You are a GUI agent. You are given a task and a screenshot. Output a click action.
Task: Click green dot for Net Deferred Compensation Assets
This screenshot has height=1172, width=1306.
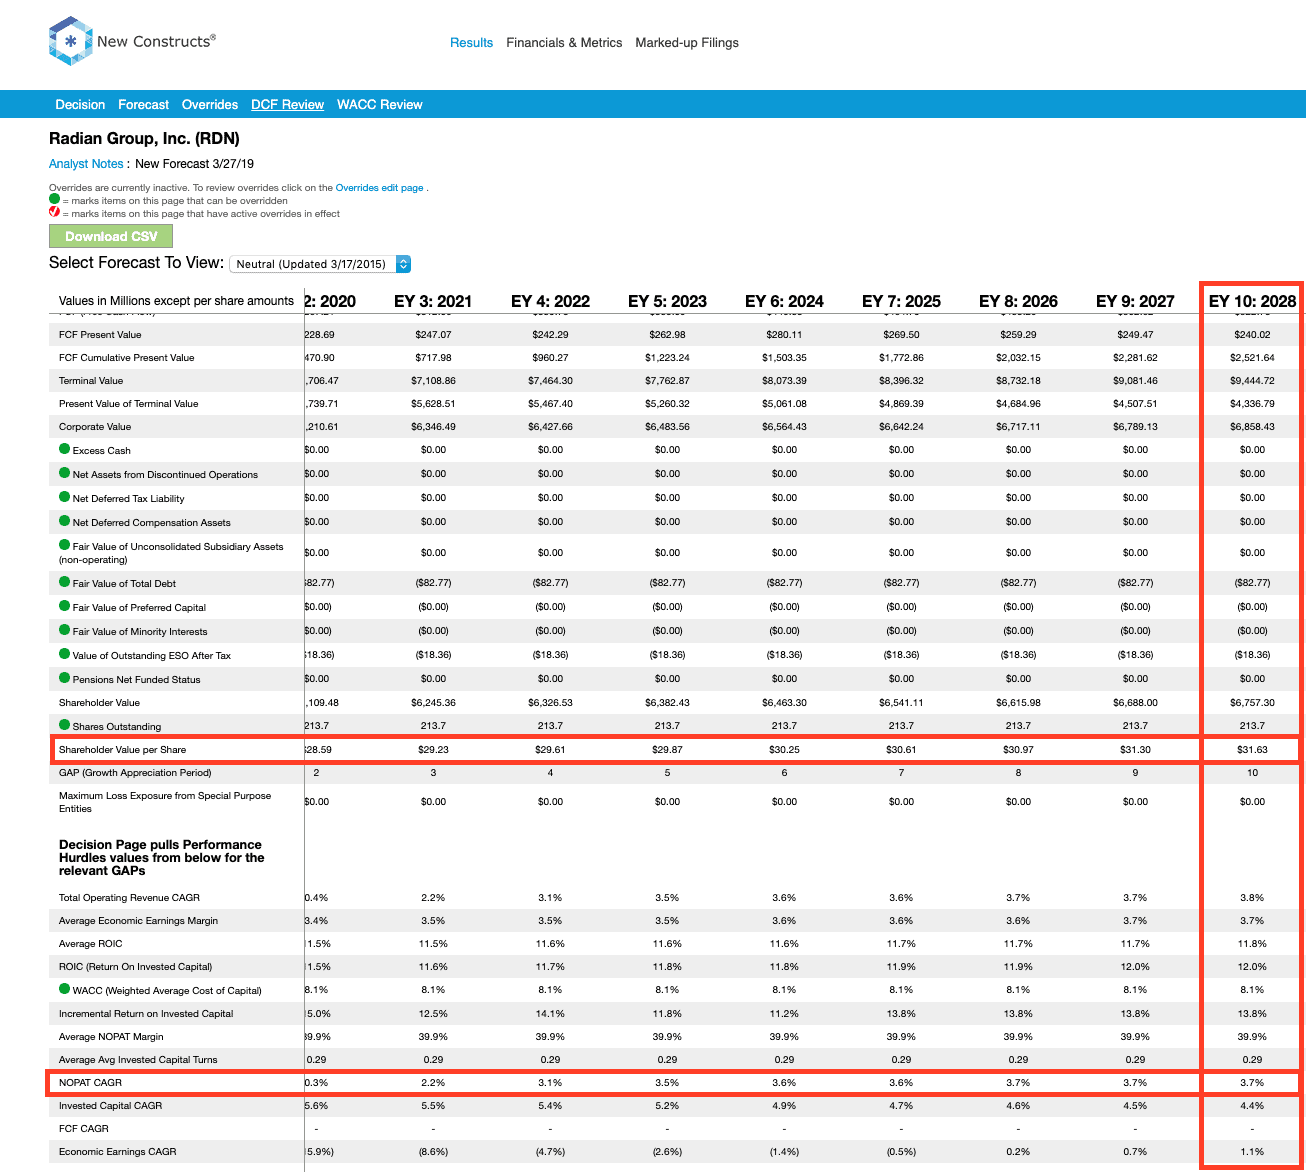click(x=65, y=522)
